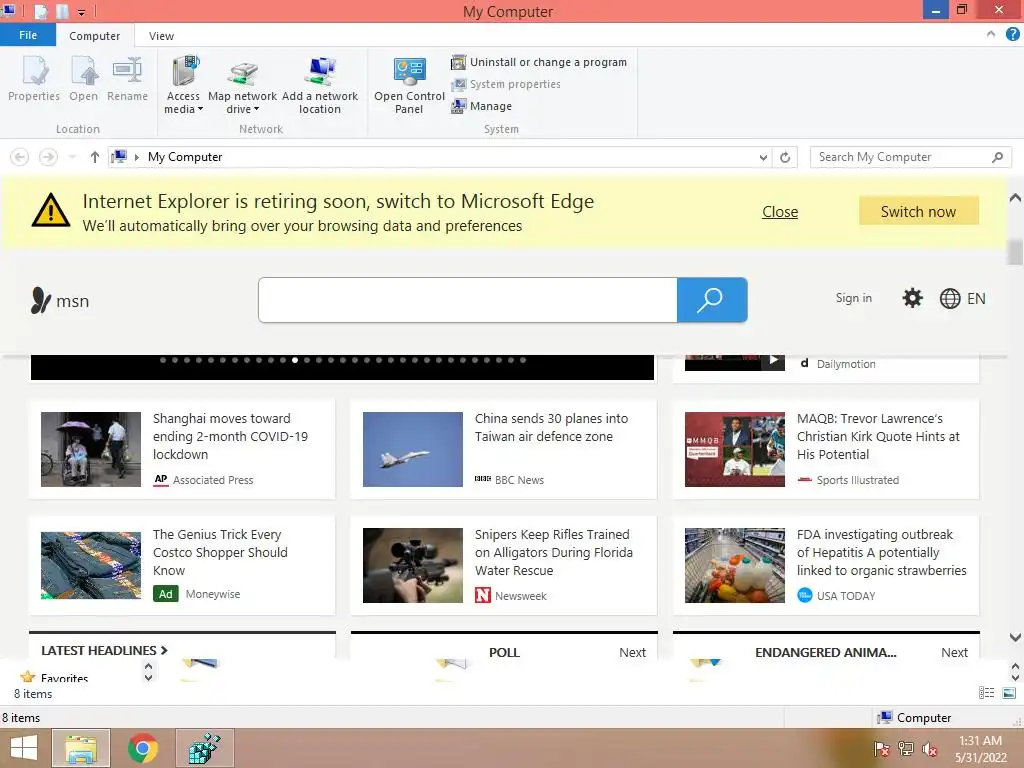Open MAQB Trevor Lawrence article
Screen dimensions: 1024x768
click(x=878, y=436)
